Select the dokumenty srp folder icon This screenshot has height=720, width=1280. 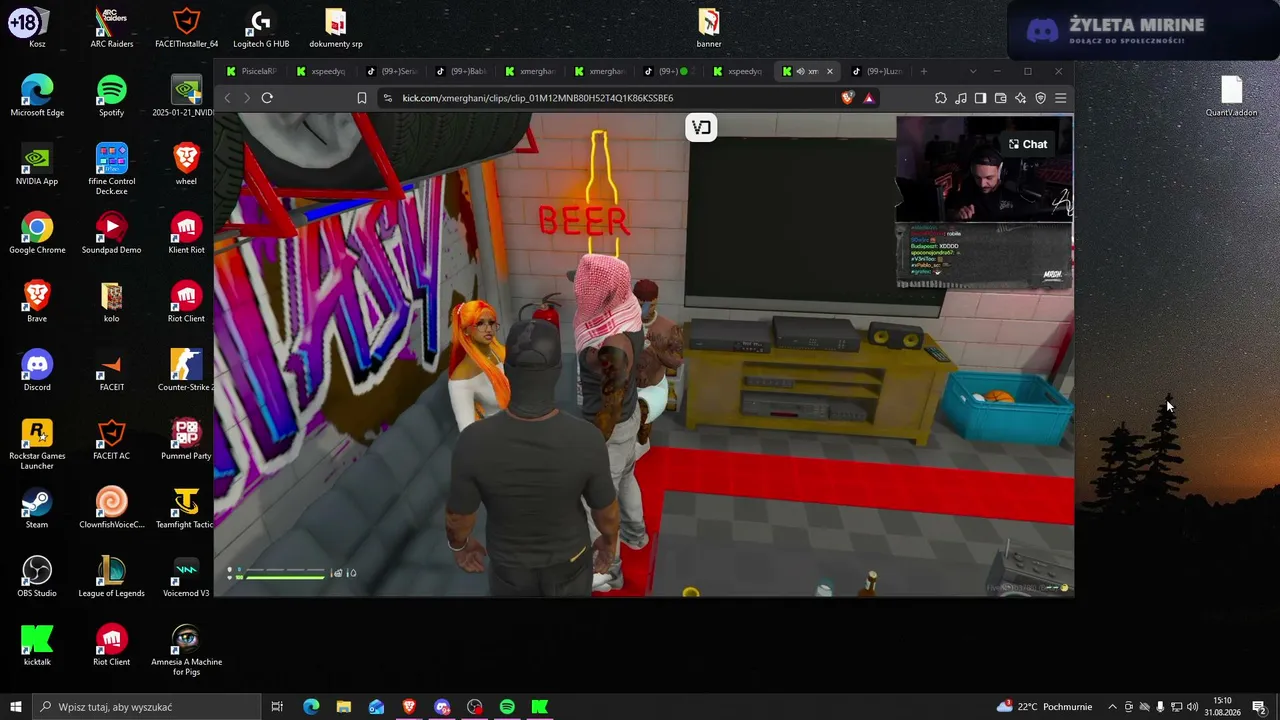tap(336, 28)
